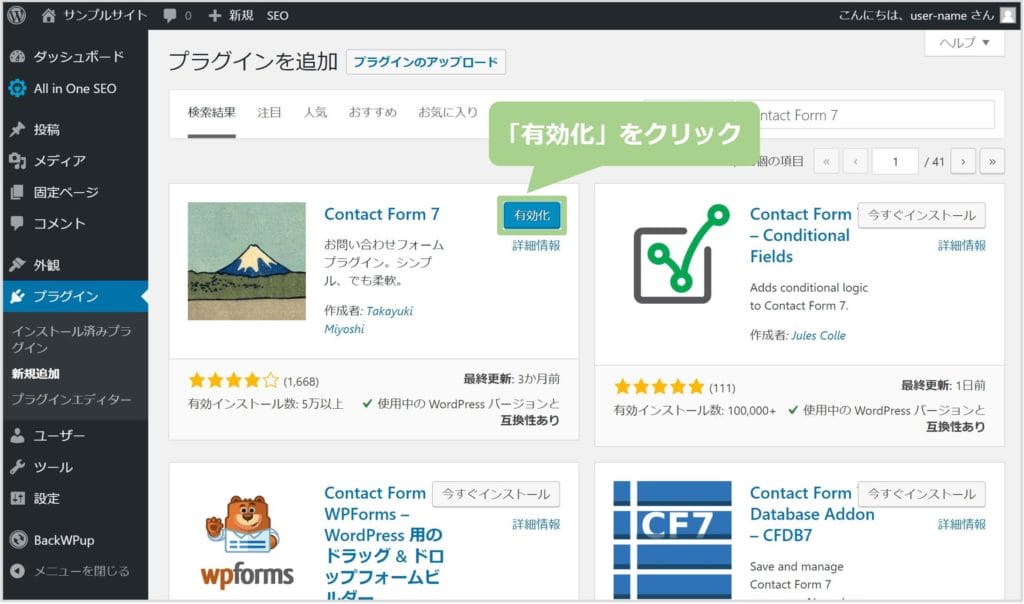
Task: Click the current page number field
Action: click(895, 162)
